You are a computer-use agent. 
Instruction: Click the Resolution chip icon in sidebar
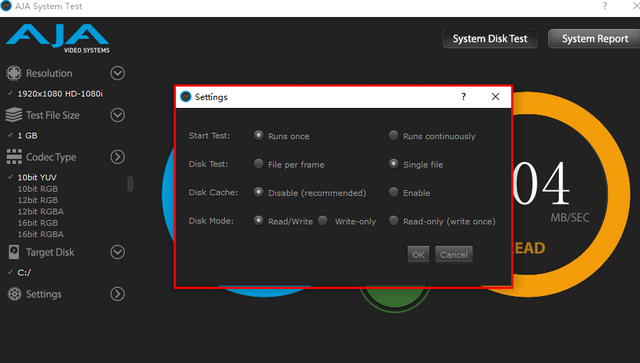(x=14, y=73)
